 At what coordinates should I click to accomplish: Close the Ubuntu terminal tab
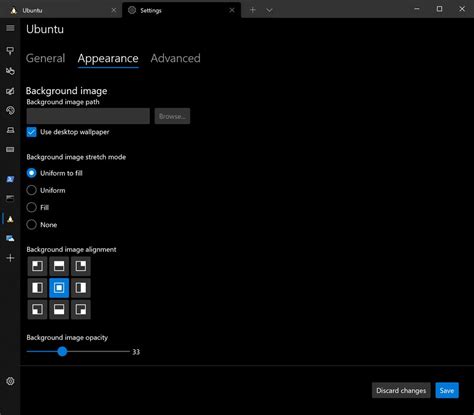click(114, 10)
